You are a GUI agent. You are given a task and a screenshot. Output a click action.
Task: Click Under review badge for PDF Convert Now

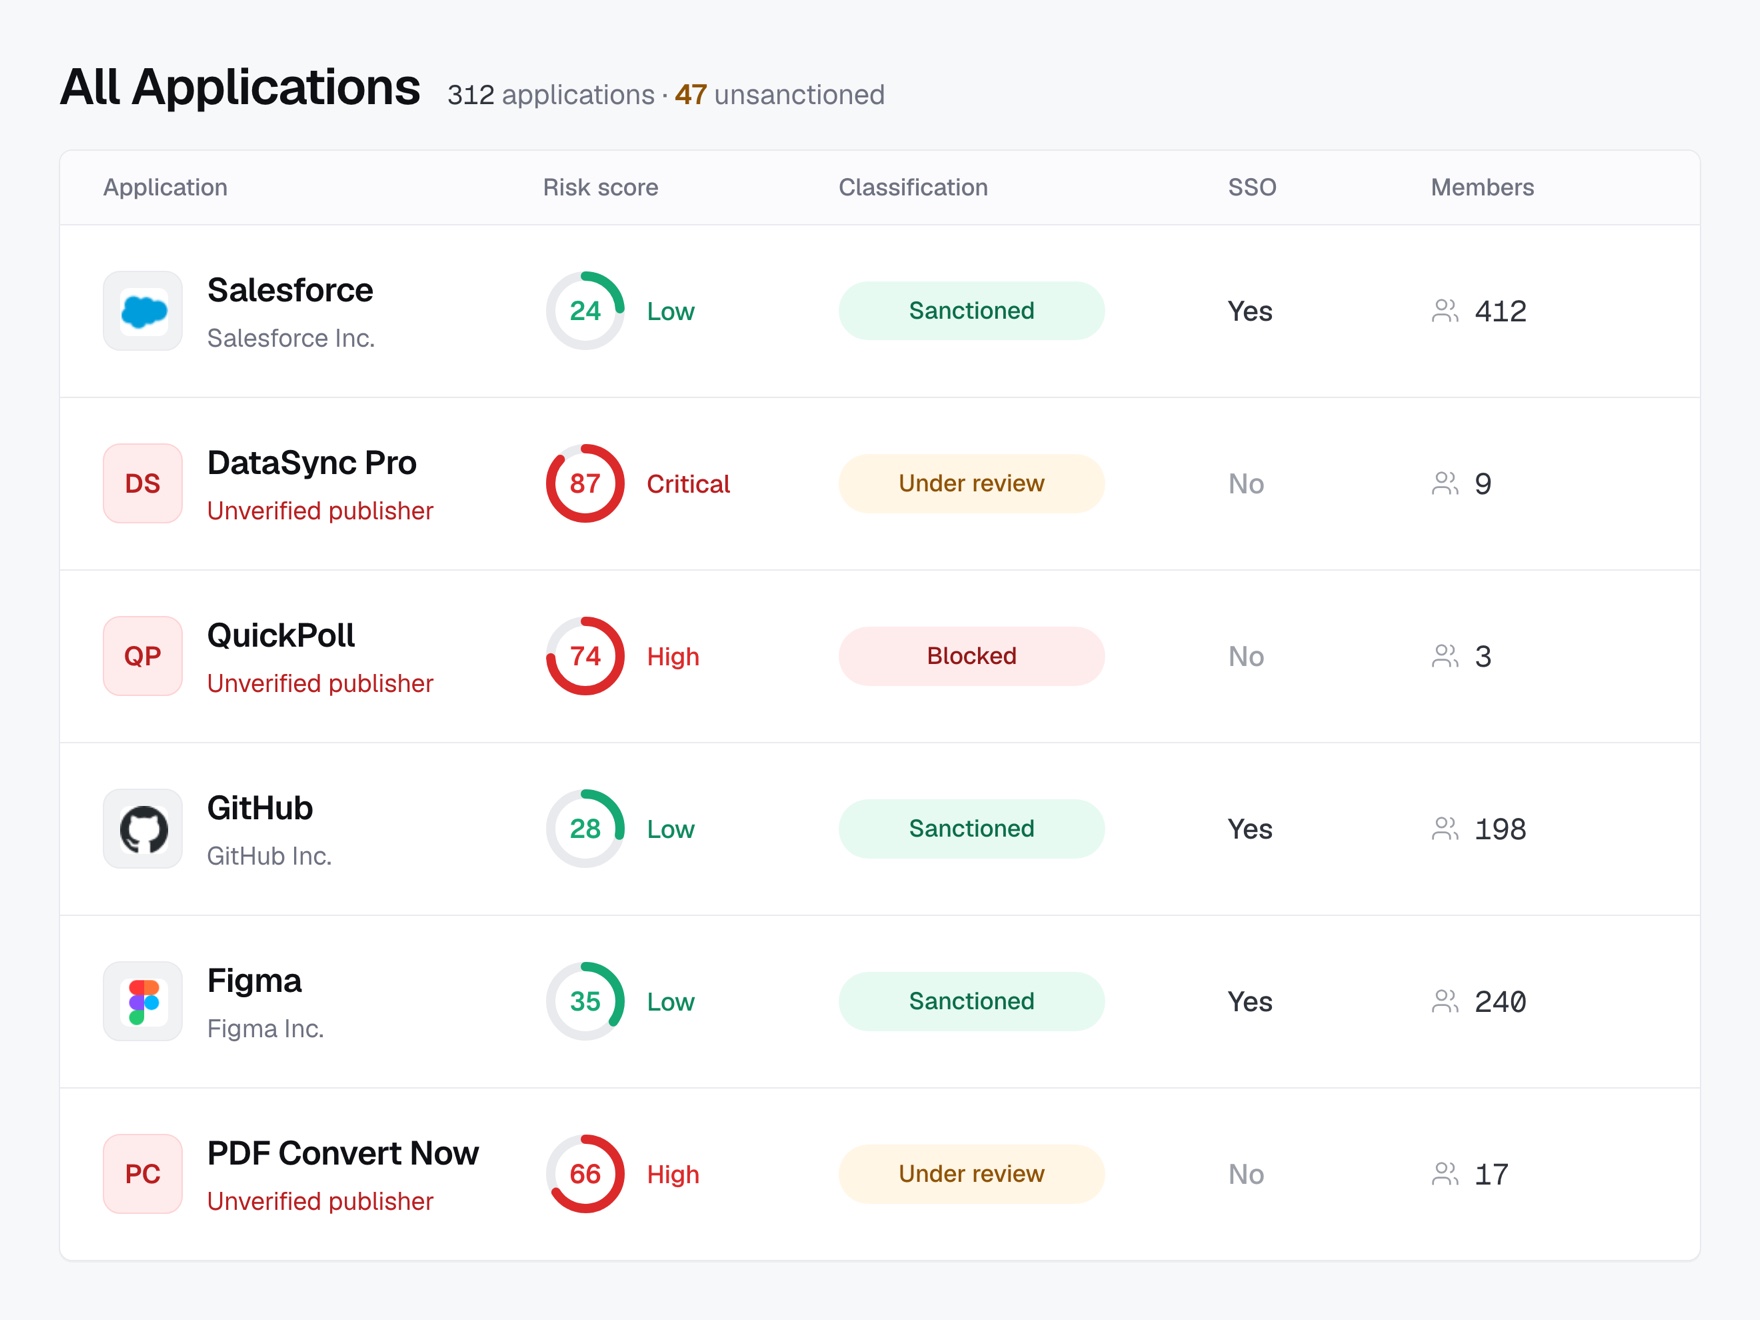pos(971,1174)
